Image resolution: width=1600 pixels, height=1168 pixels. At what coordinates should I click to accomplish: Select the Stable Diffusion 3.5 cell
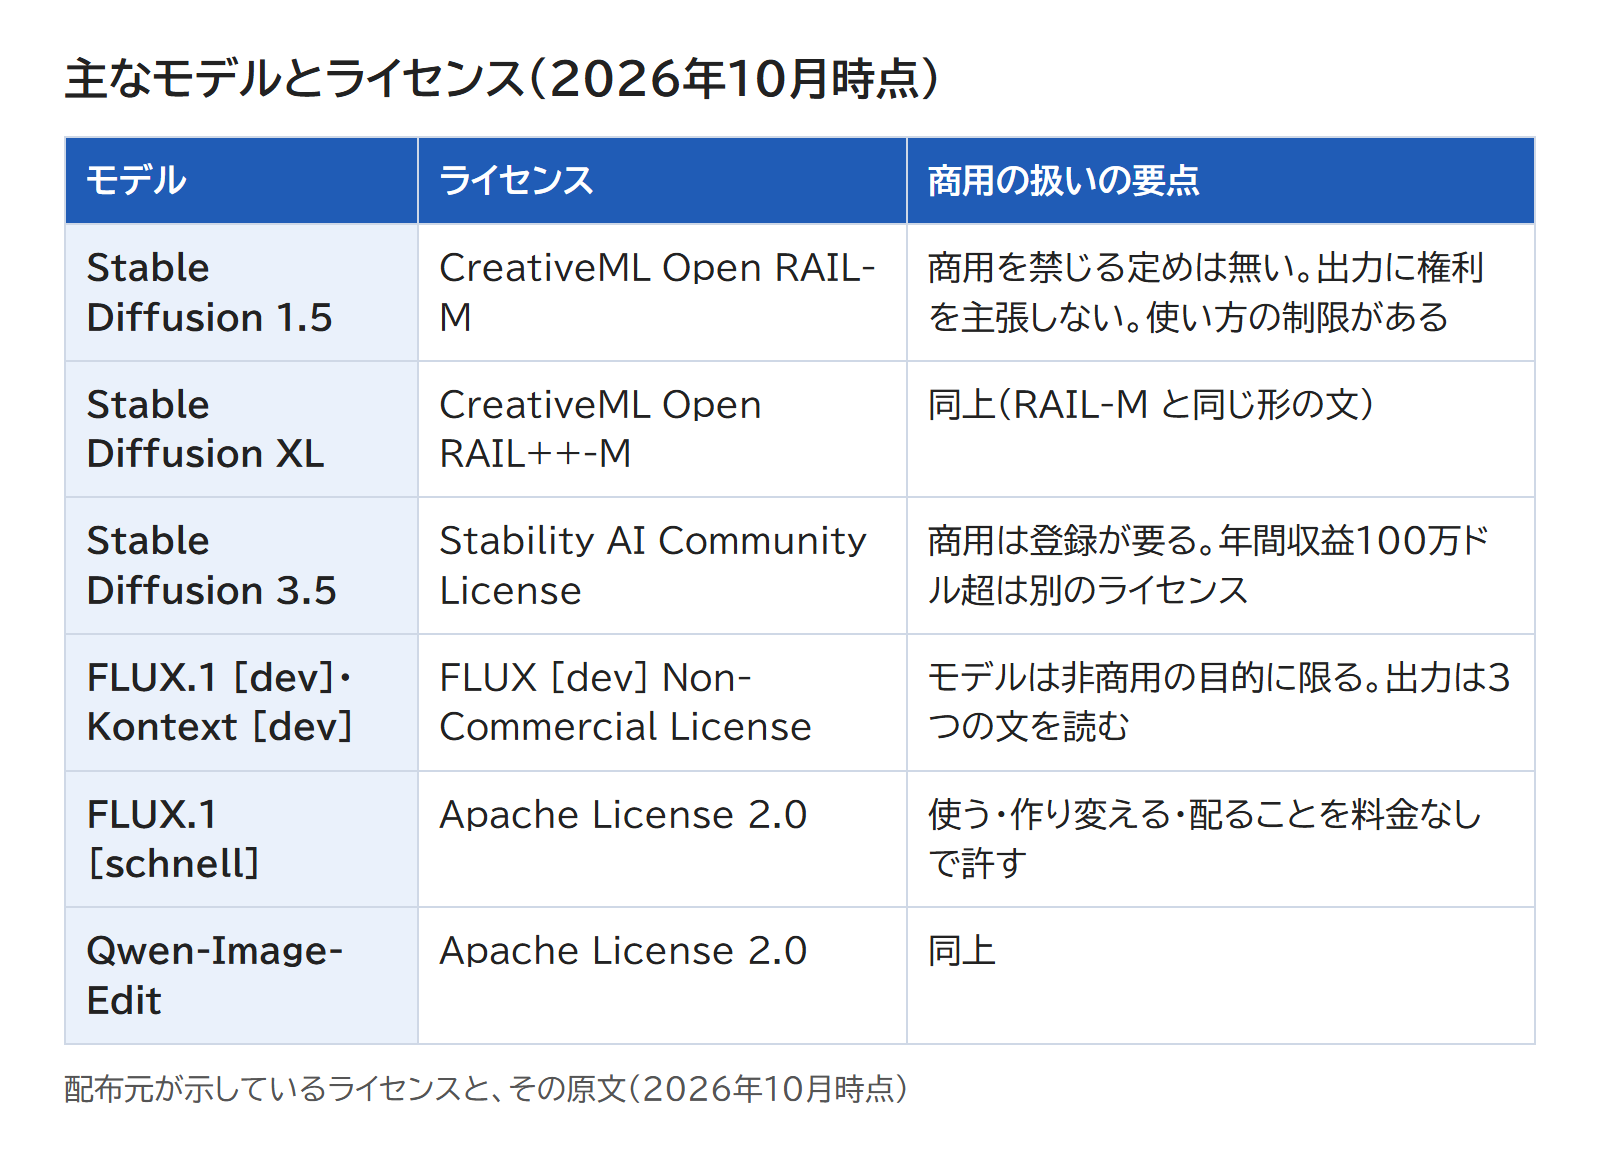pos(241,565)
